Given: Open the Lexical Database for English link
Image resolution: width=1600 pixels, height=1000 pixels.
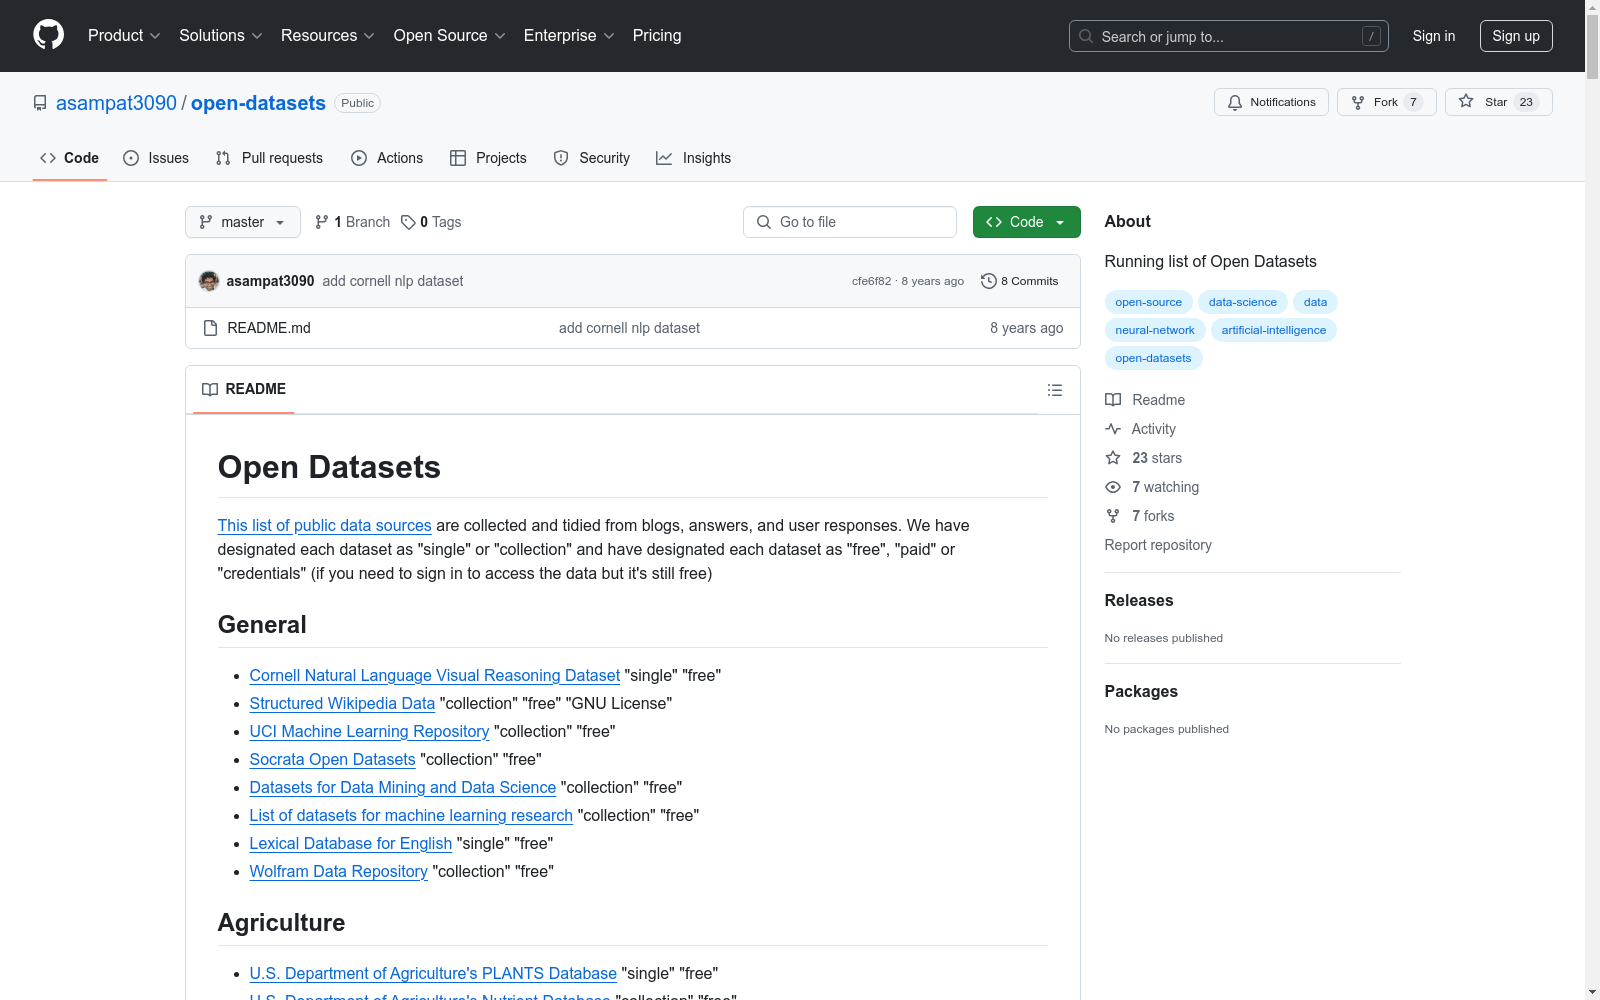Looking at the screenshot, I should (351, 844).
